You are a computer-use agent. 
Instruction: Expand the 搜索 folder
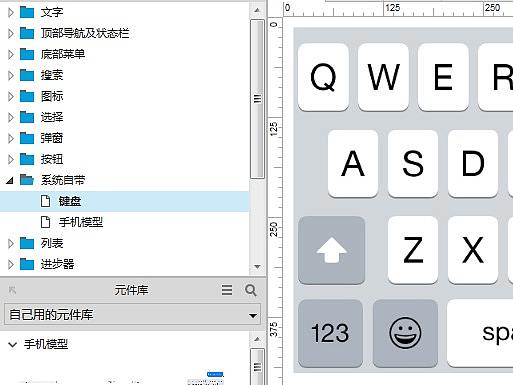click(11, 75)
